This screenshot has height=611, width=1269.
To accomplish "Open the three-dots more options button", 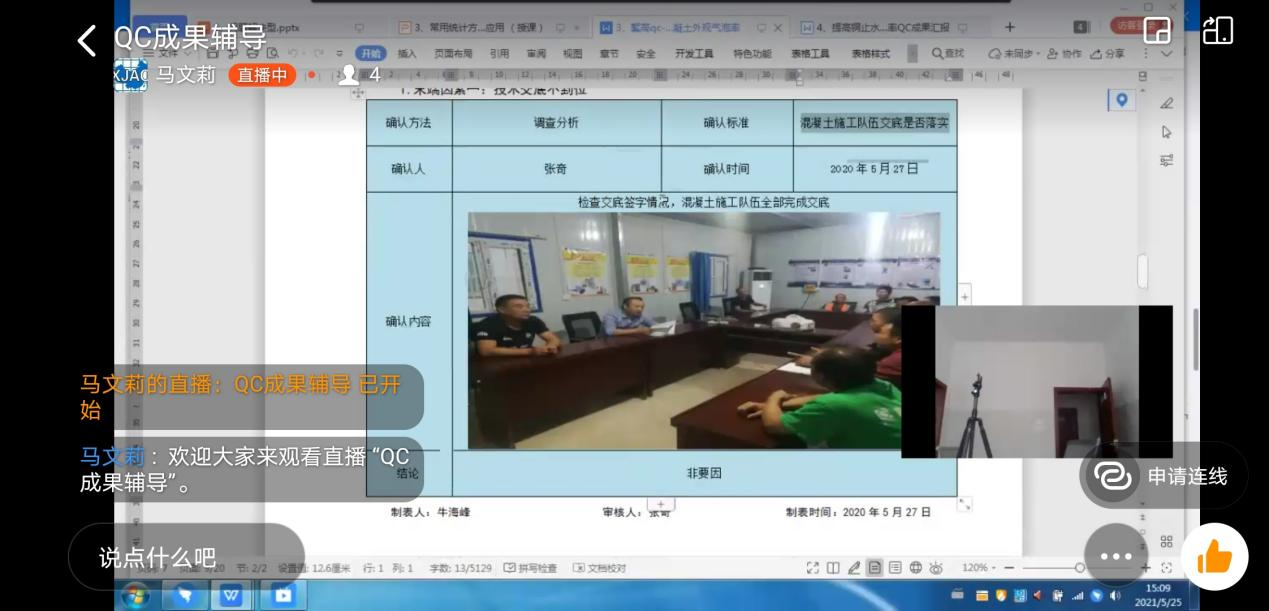I will [x=1115, y=557].
